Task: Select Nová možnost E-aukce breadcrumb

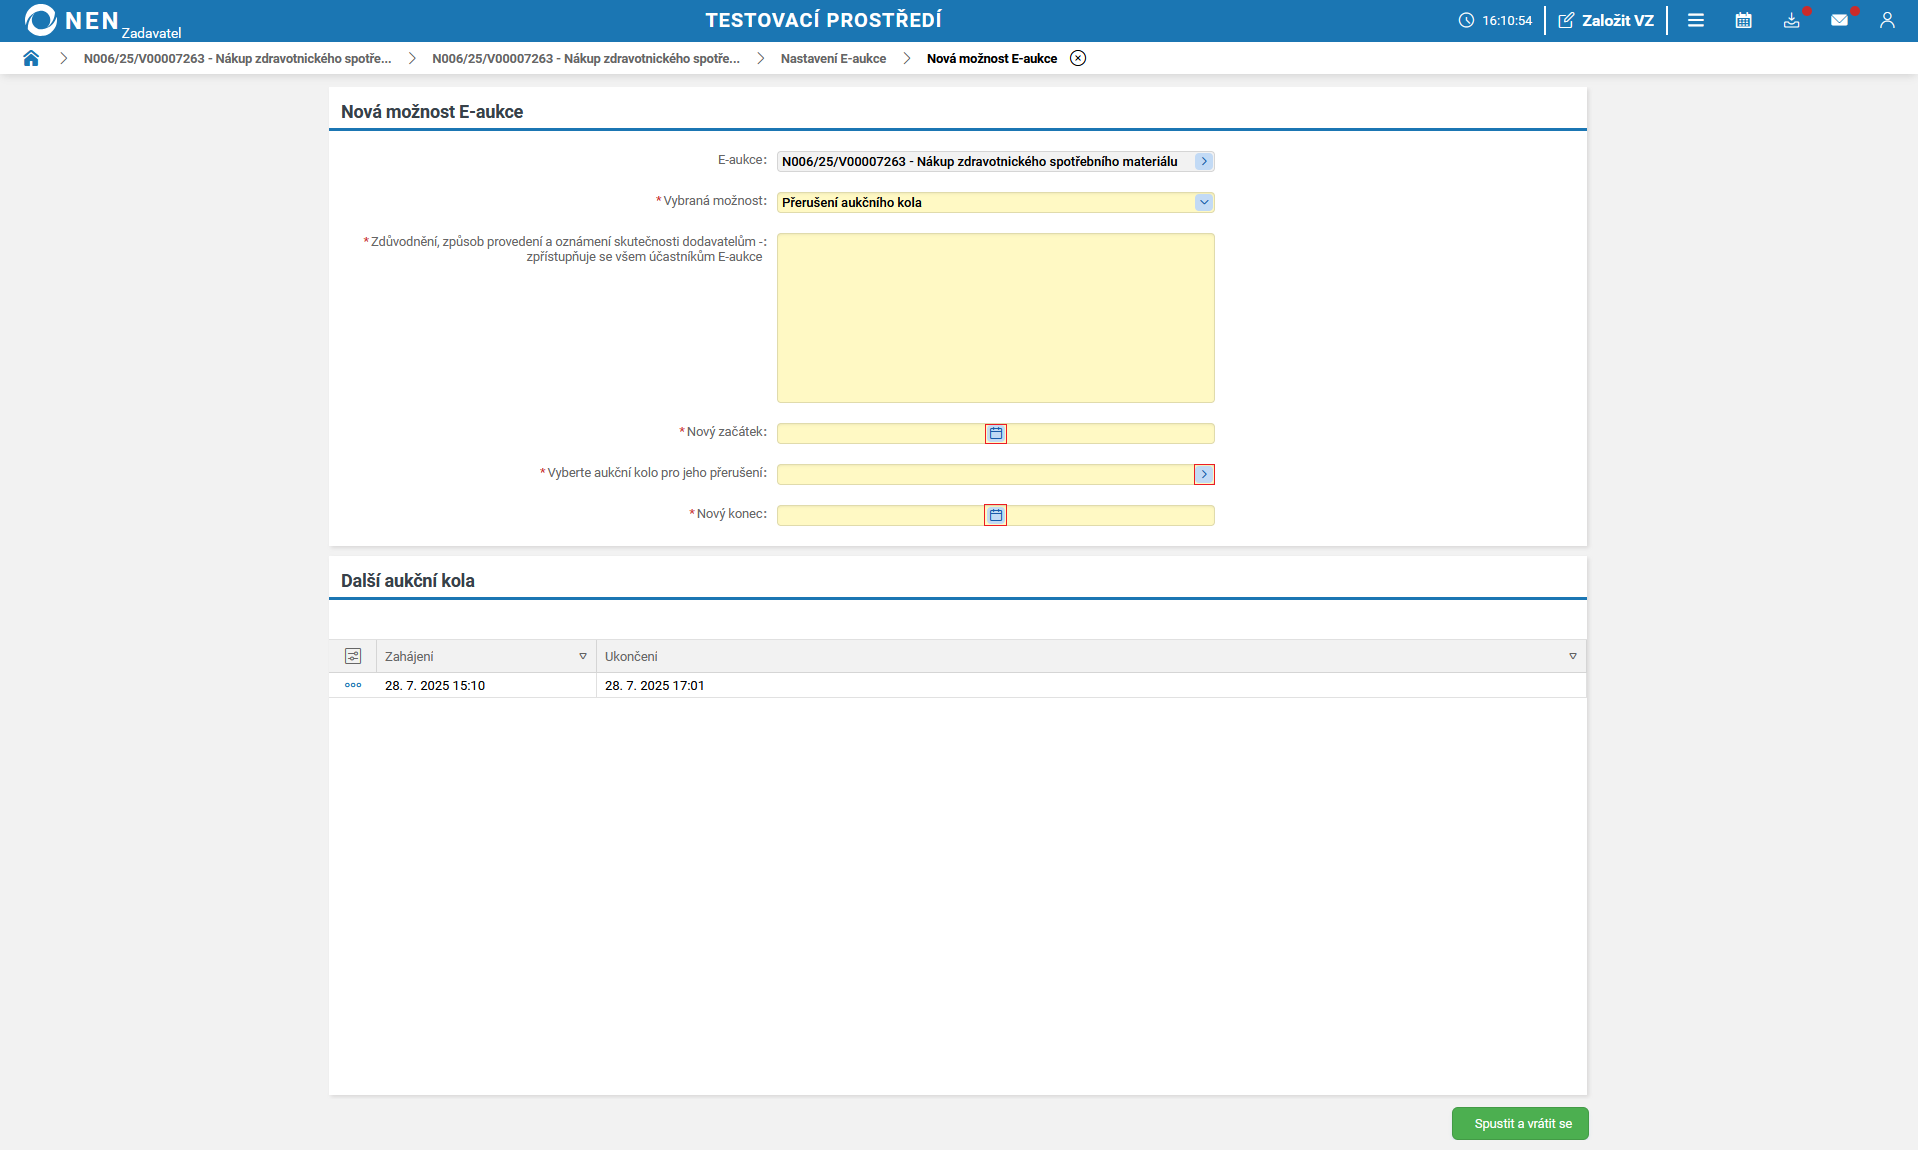Action: [x=992, y=58]
